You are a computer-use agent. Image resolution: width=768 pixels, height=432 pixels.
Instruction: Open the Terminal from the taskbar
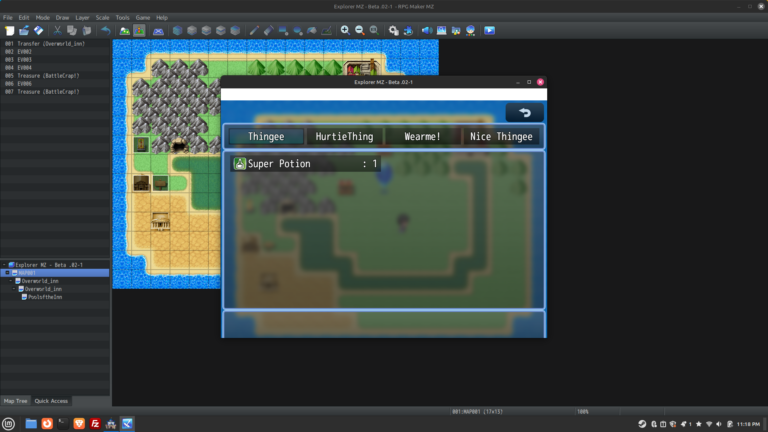click(x=63, y=424)
